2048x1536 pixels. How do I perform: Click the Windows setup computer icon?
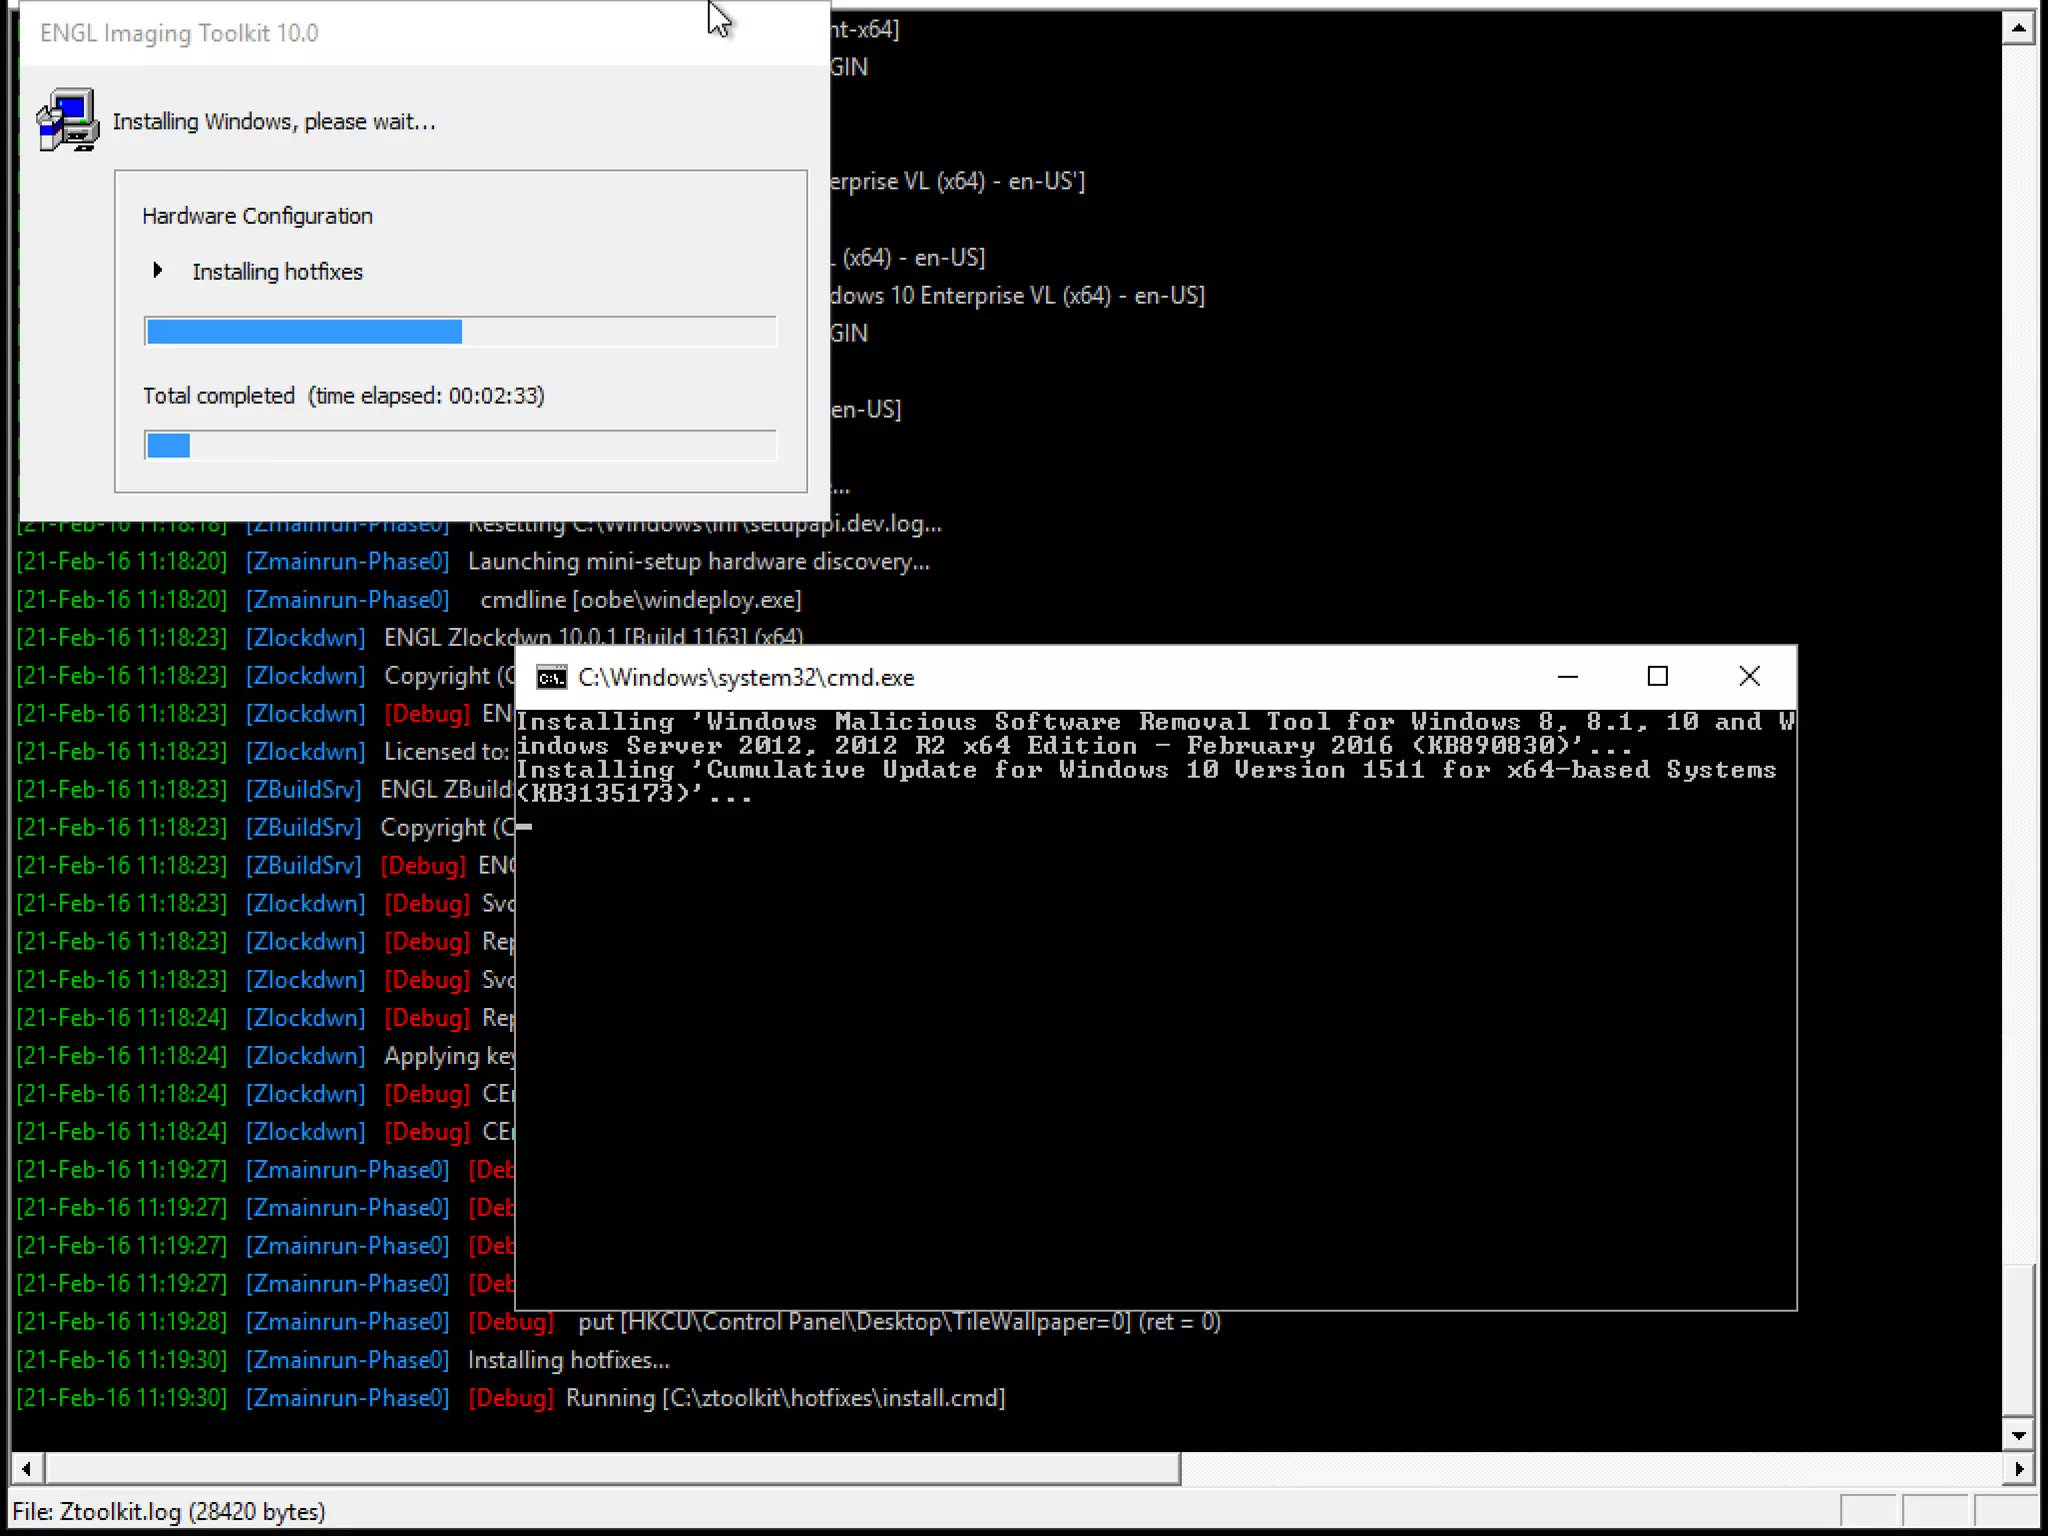[x=68, y=120]
